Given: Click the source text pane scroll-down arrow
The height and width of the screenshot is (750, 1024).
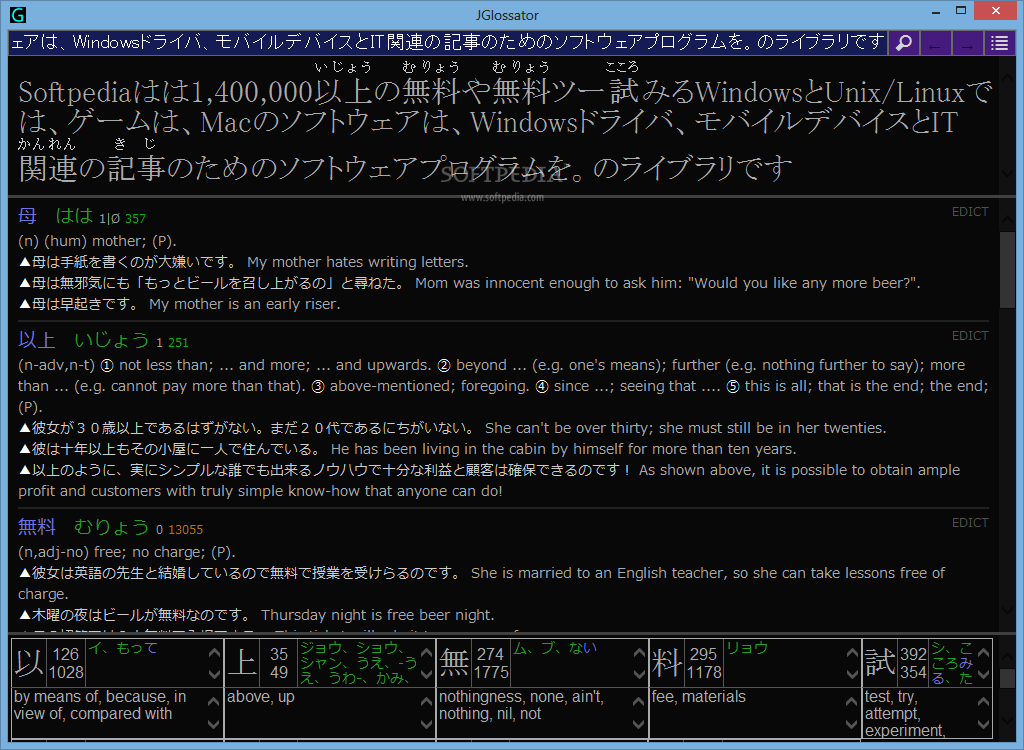Looking at the screenshot, I should pos(1007,173).
